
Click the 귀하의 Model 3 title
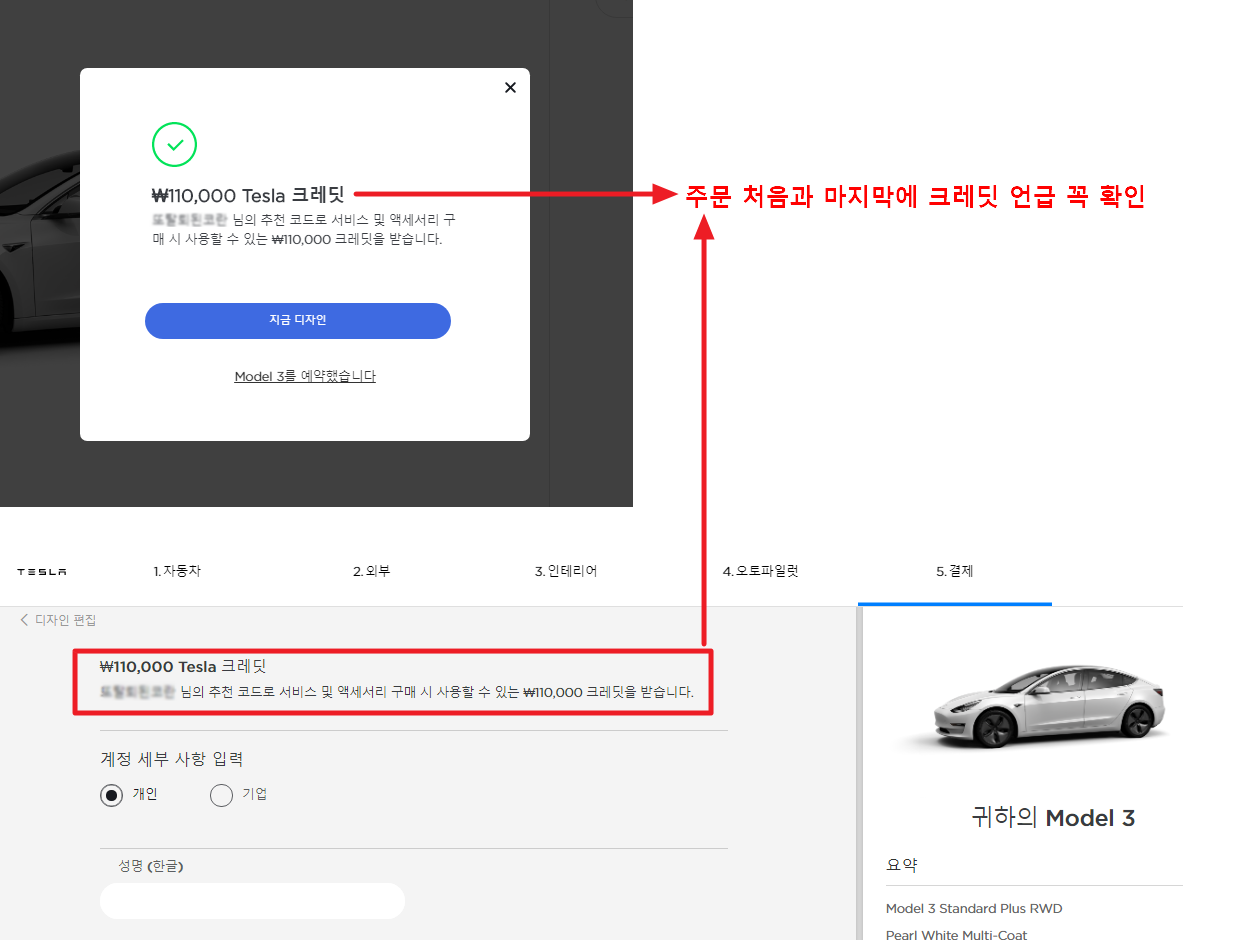(1053, 818)
